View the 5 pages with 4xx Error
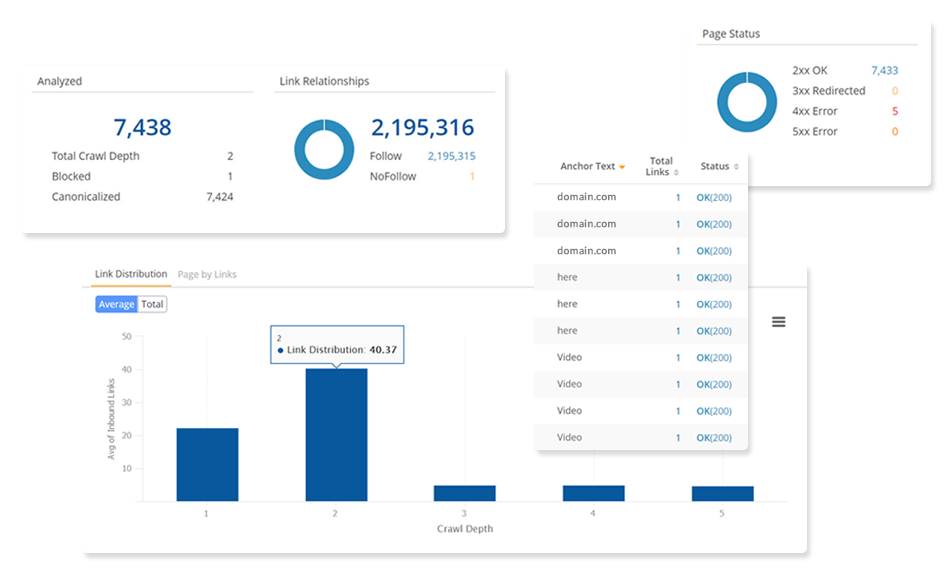Viewport: 950px width, 575px height. click(x=894, y=111)
